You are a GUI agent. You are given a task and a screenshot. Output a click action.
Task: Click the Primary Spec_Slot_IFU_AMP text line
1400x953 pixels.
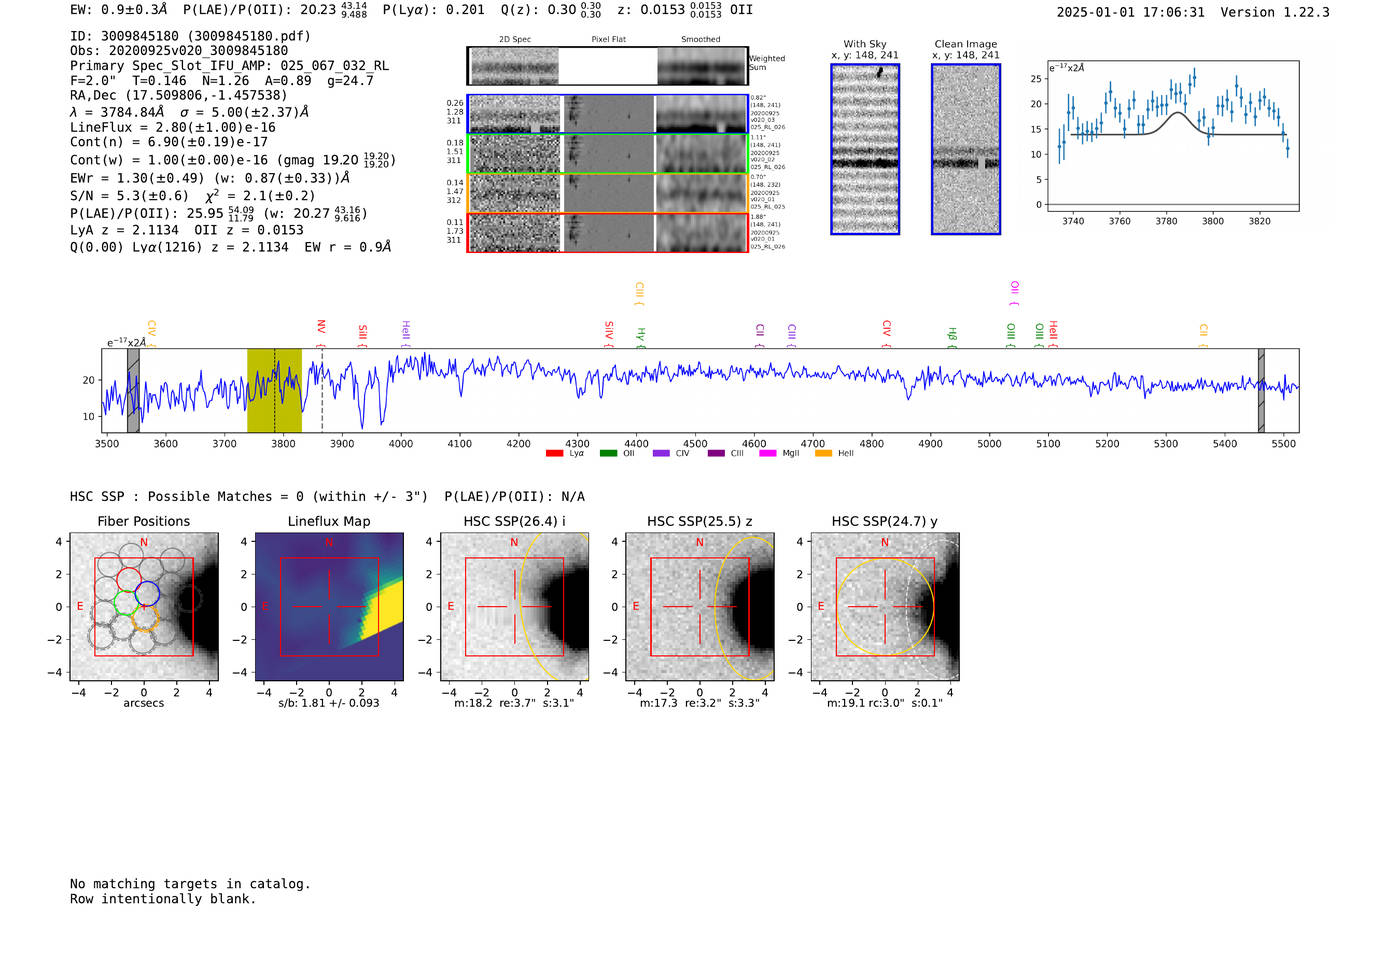[x=230, y=66]
